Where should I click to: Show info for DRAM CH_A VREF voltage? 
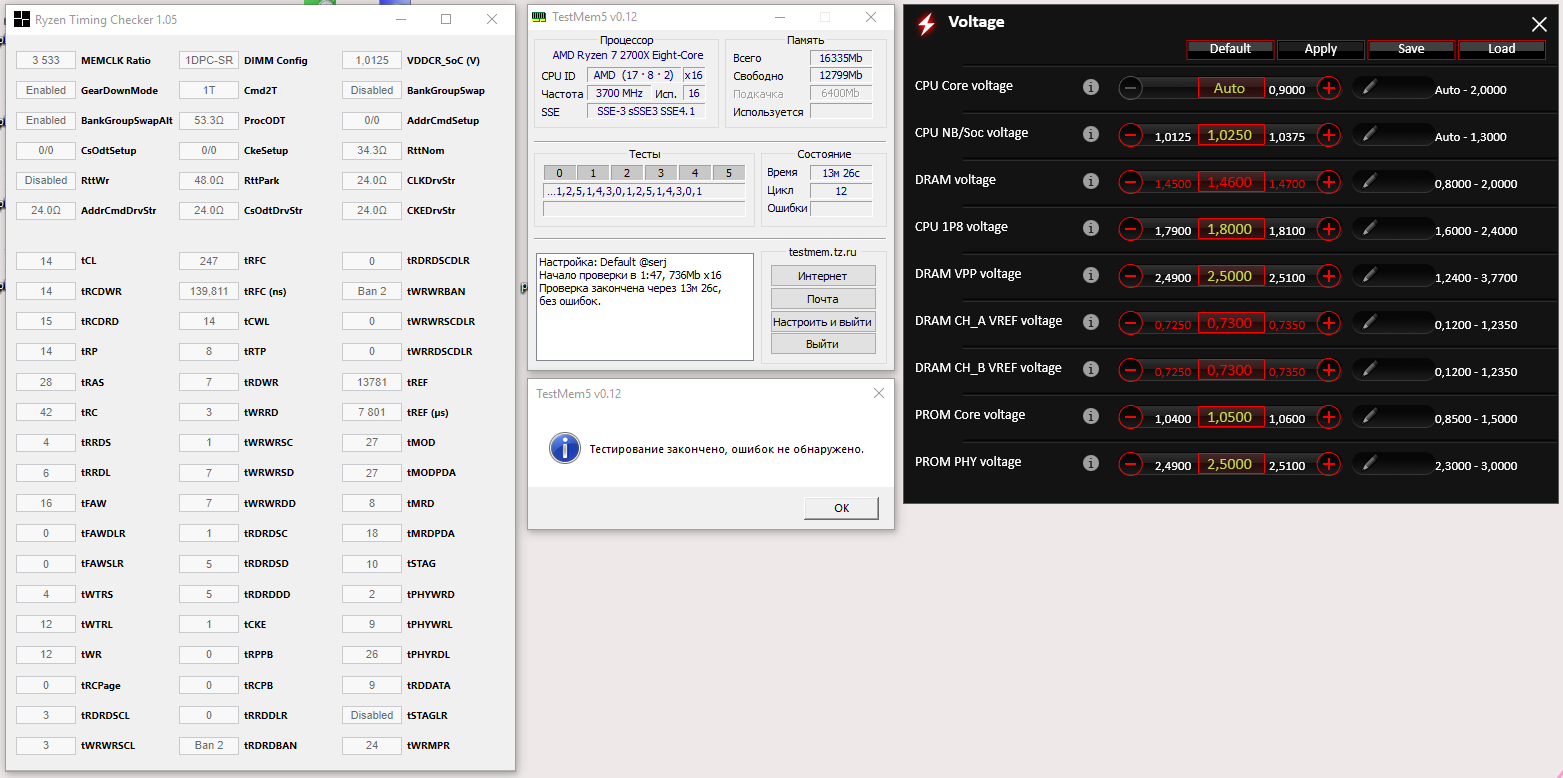1091,323
